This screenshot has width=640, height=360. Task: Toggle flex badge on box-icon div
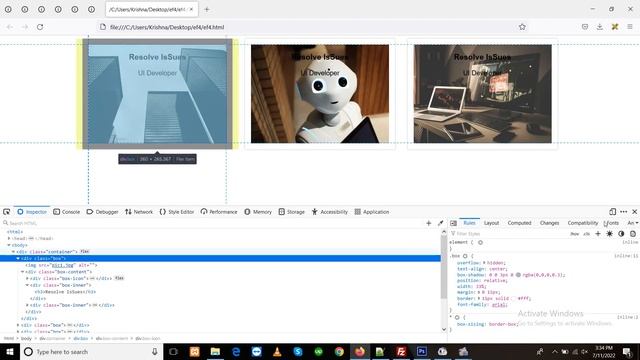click(119, 278)
